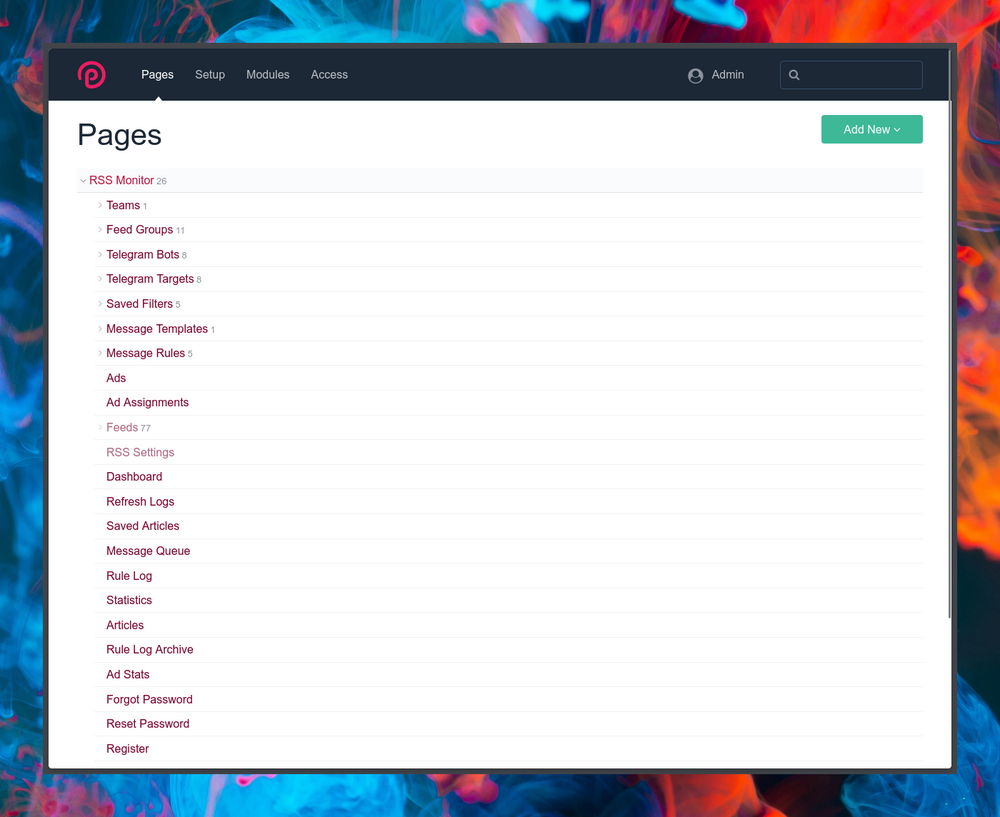Open the Dashboard page
The width and height of the screenshot is (1000, 817).
coord(134,477)
